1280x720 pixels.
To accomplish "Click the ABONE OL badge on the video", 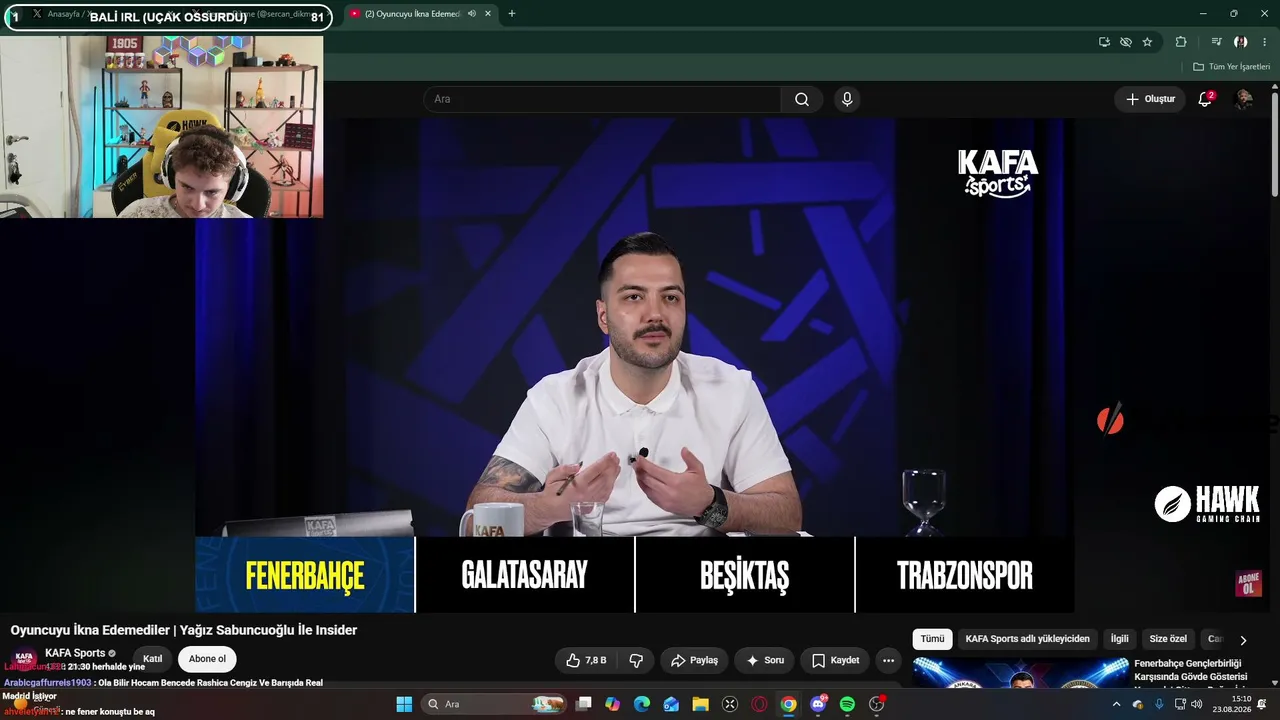I will [1248, 584].
